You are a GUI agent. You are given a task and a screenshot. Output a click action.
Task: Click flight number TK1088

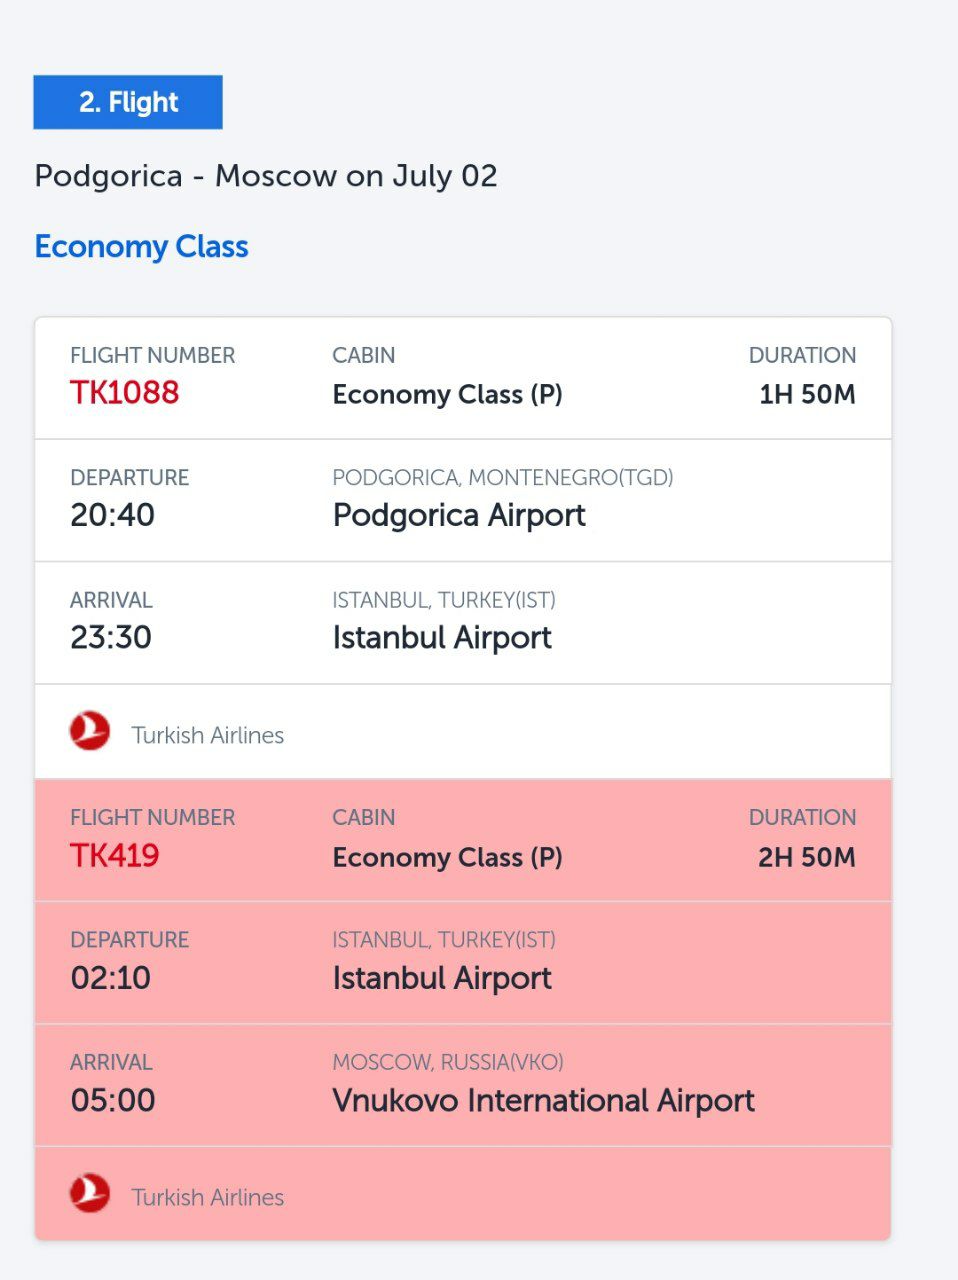click(x=124, y=392)
